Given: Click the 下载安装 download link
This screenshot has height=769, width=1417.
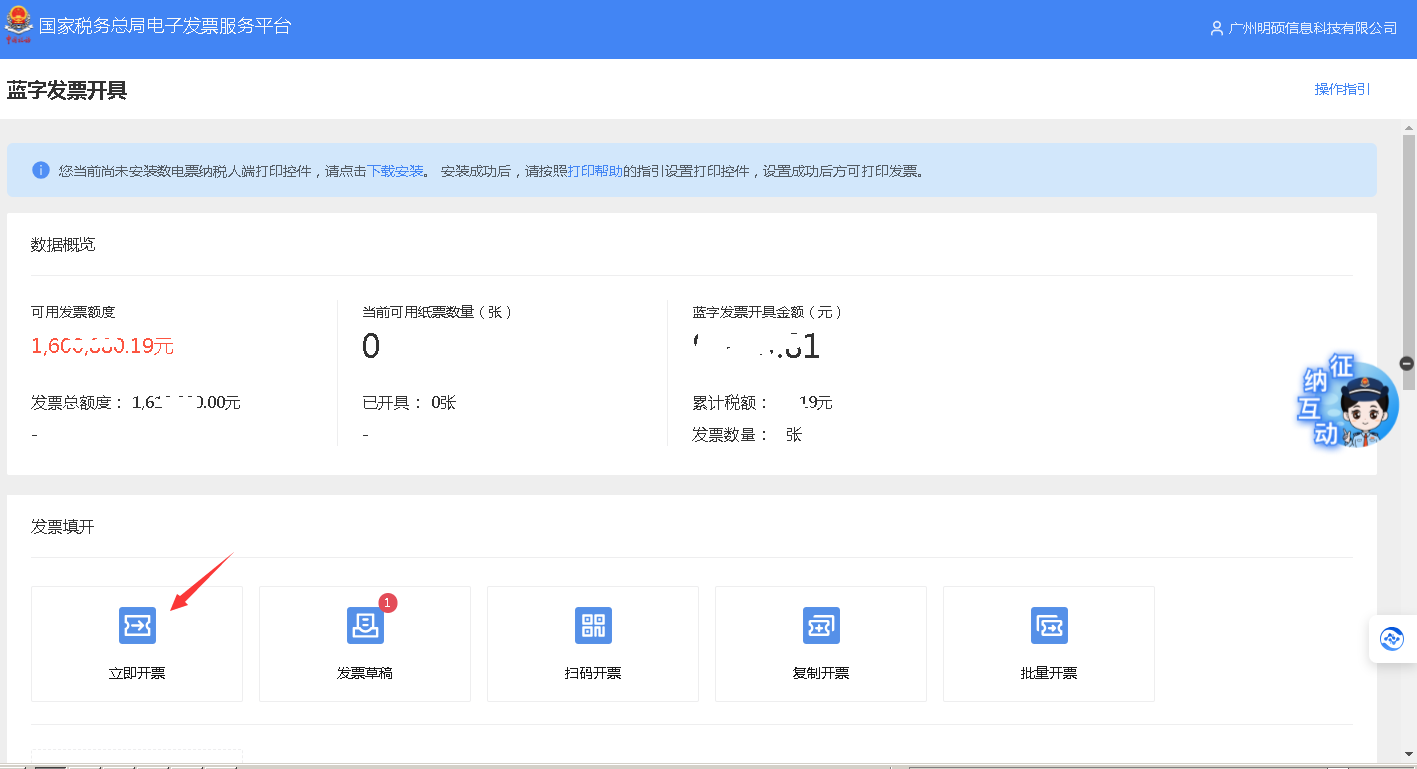Looking at the screenshot, I should (395, 171).
